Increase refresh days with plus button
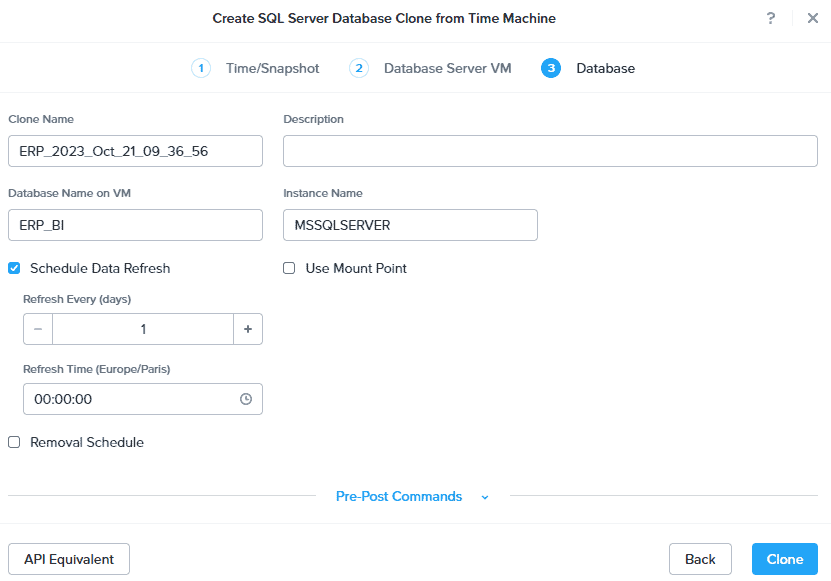831x581 pixels. [x=248, y=329]
